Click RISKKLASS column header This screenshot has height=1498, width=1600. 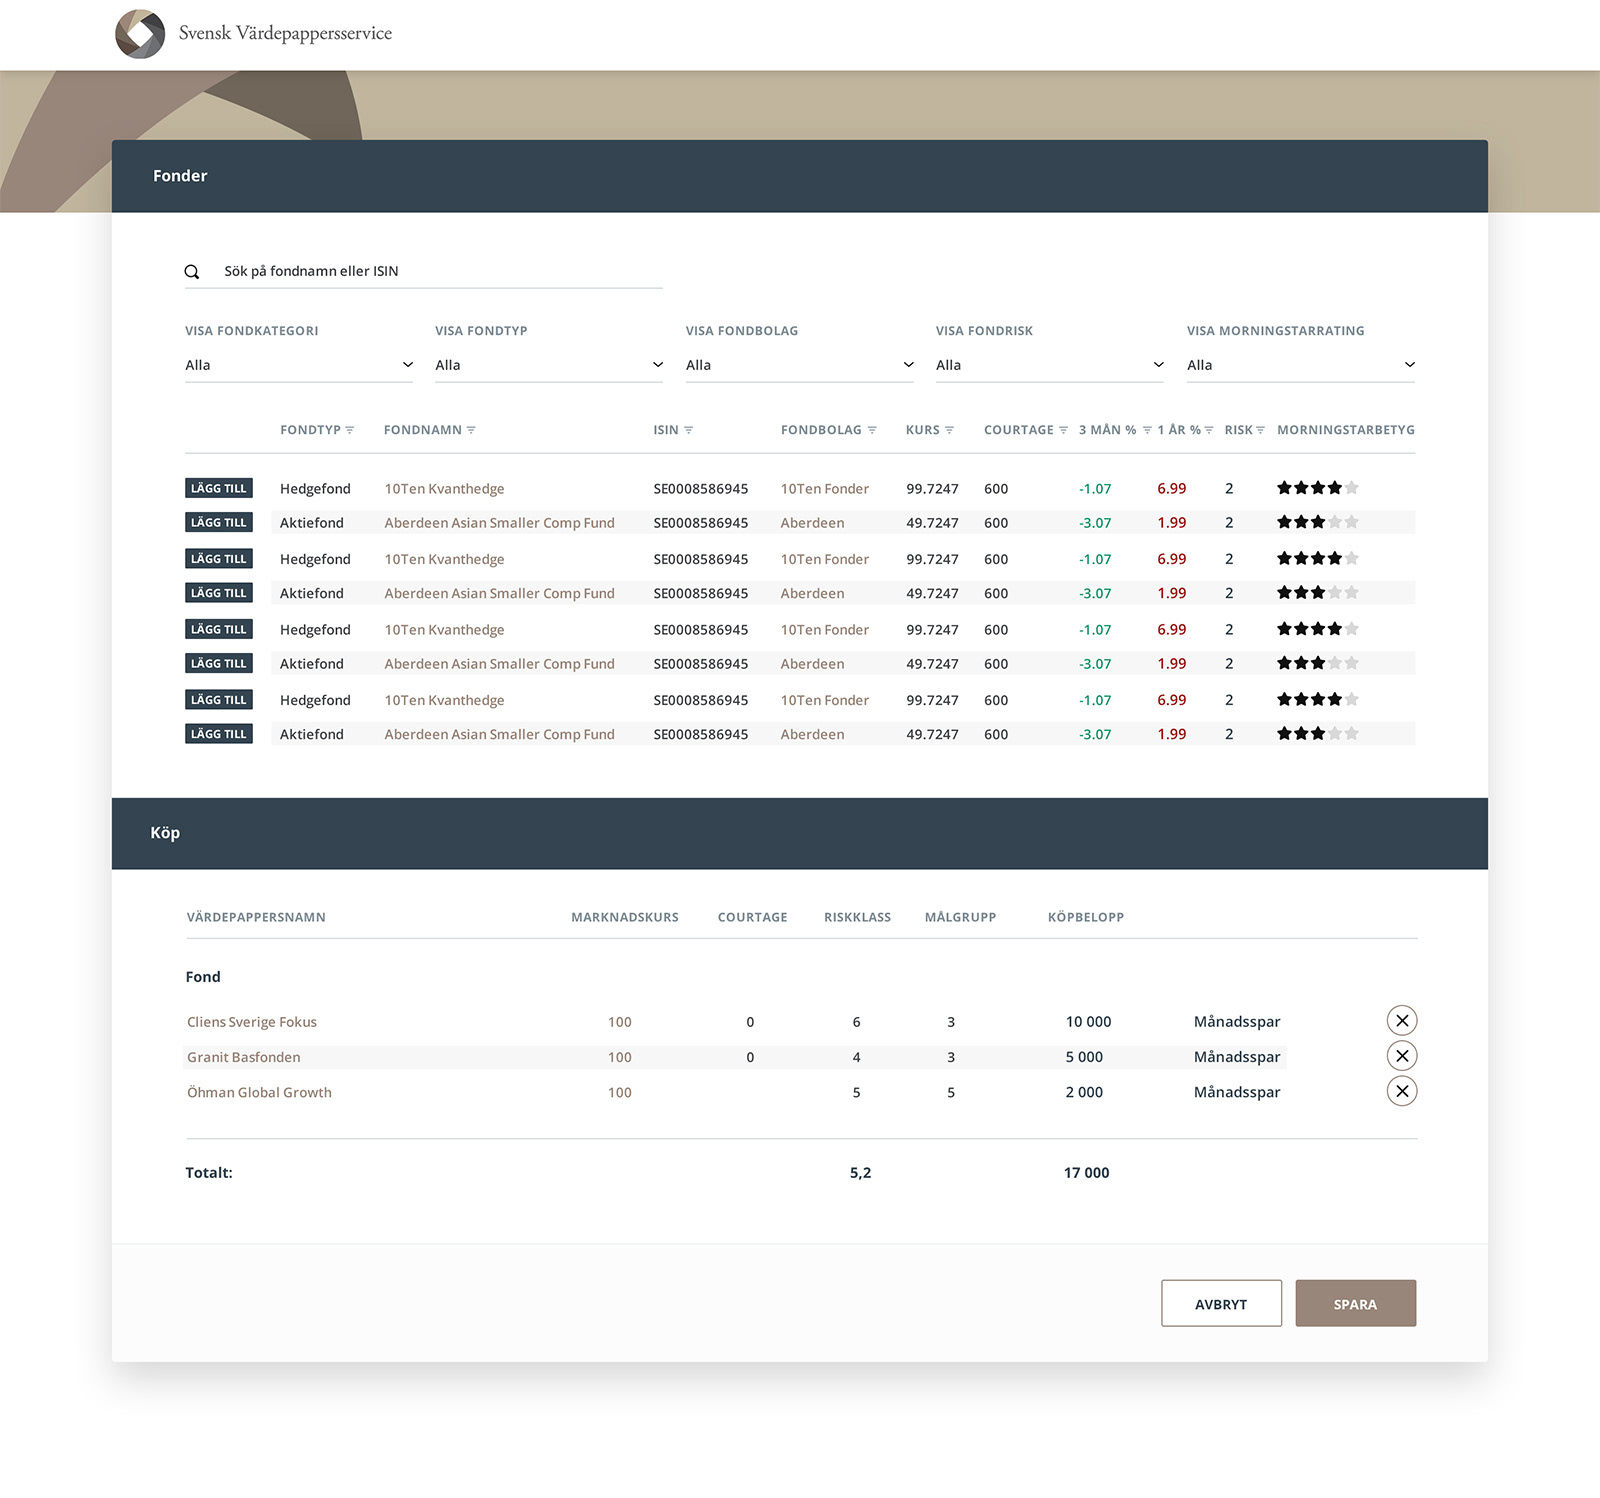857,917
